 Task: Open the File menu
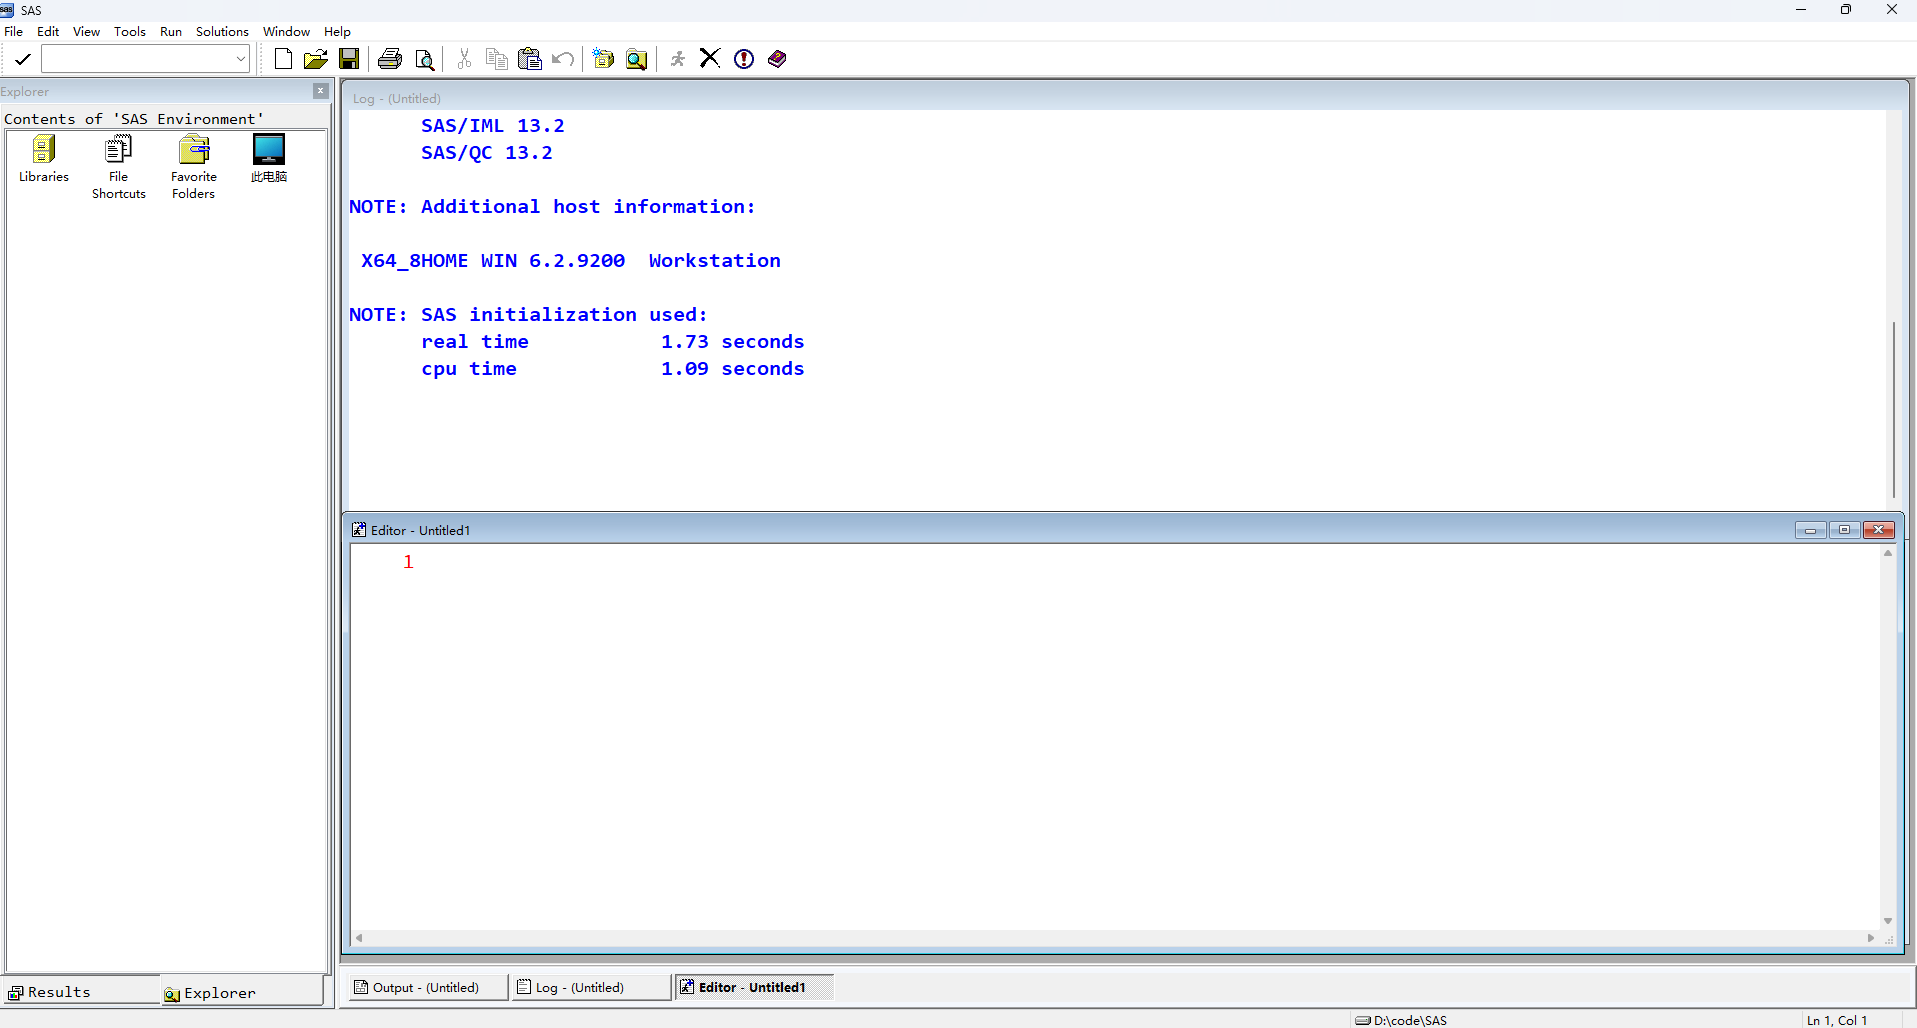pyautogui.click(x=13, y=31)
